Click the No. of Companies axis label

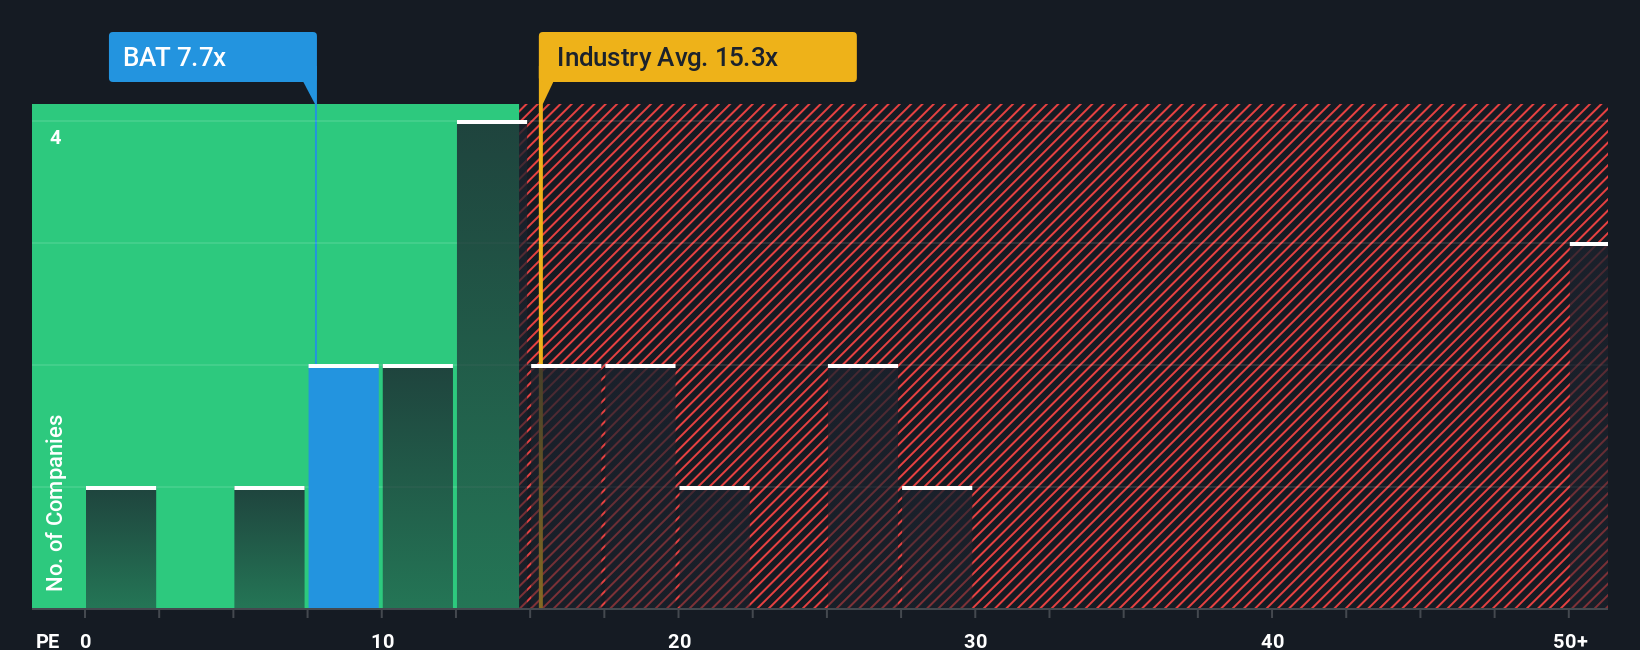click(x=55, y=503)
